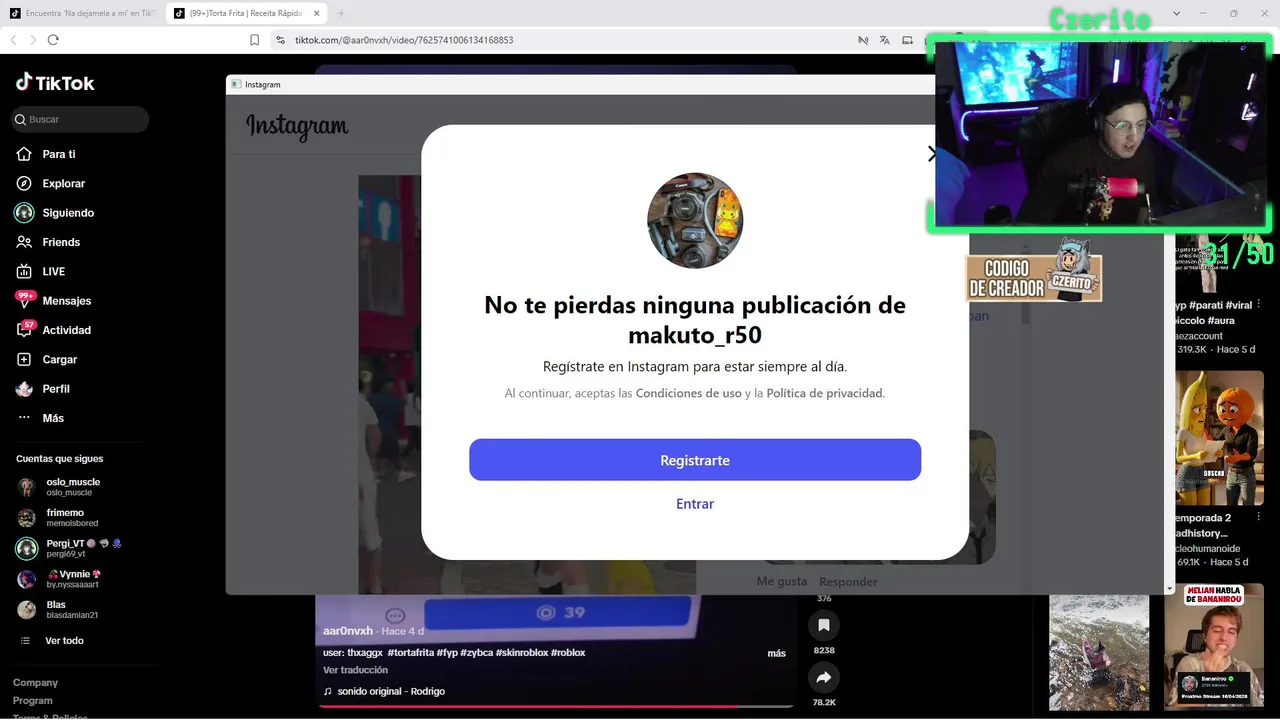1280x720 pixels.
Task: Click Responder under the comment
Action: pyautogui.click(x=848, y=582)
